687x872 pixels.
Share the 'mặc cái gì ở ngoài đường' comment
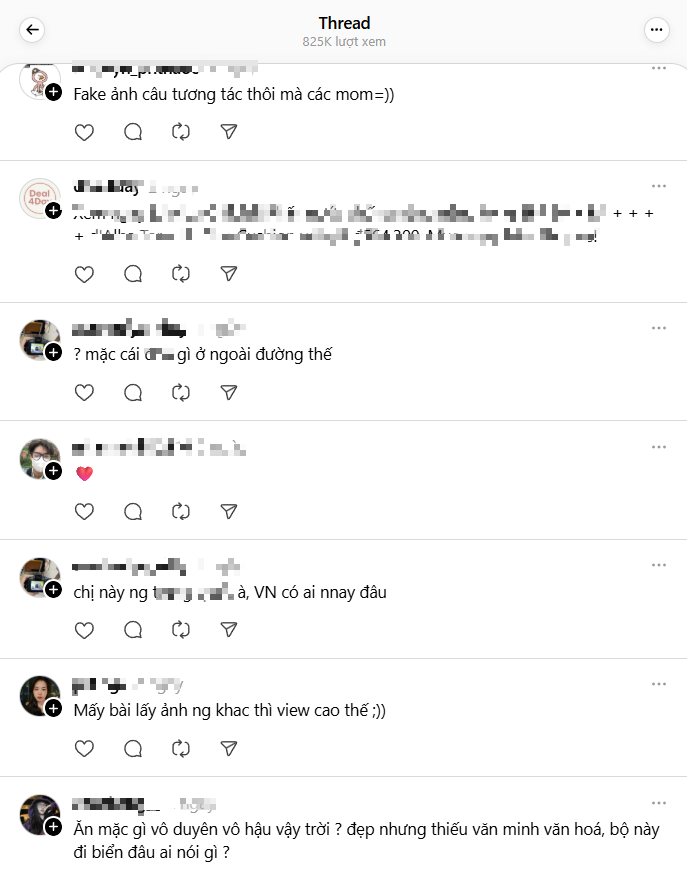coord(229,393)
